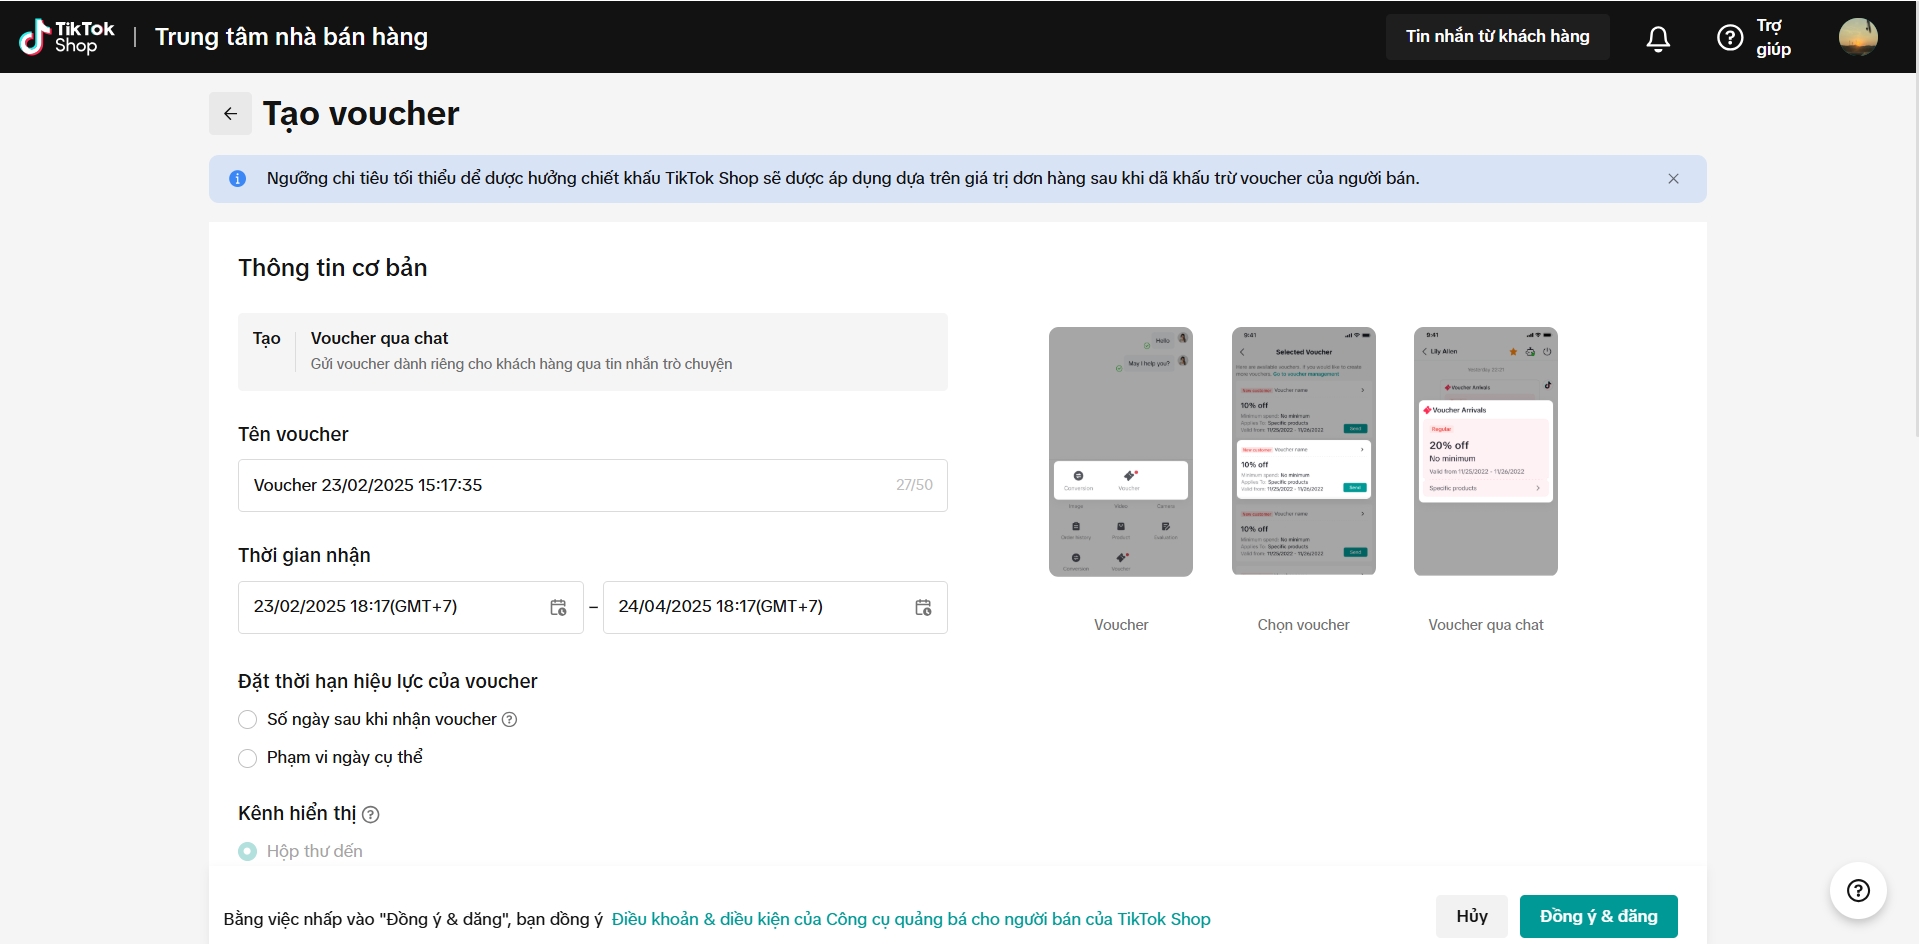
Task: Select Số ngày sau khi nhận voucher option
Action: (248, 720)
